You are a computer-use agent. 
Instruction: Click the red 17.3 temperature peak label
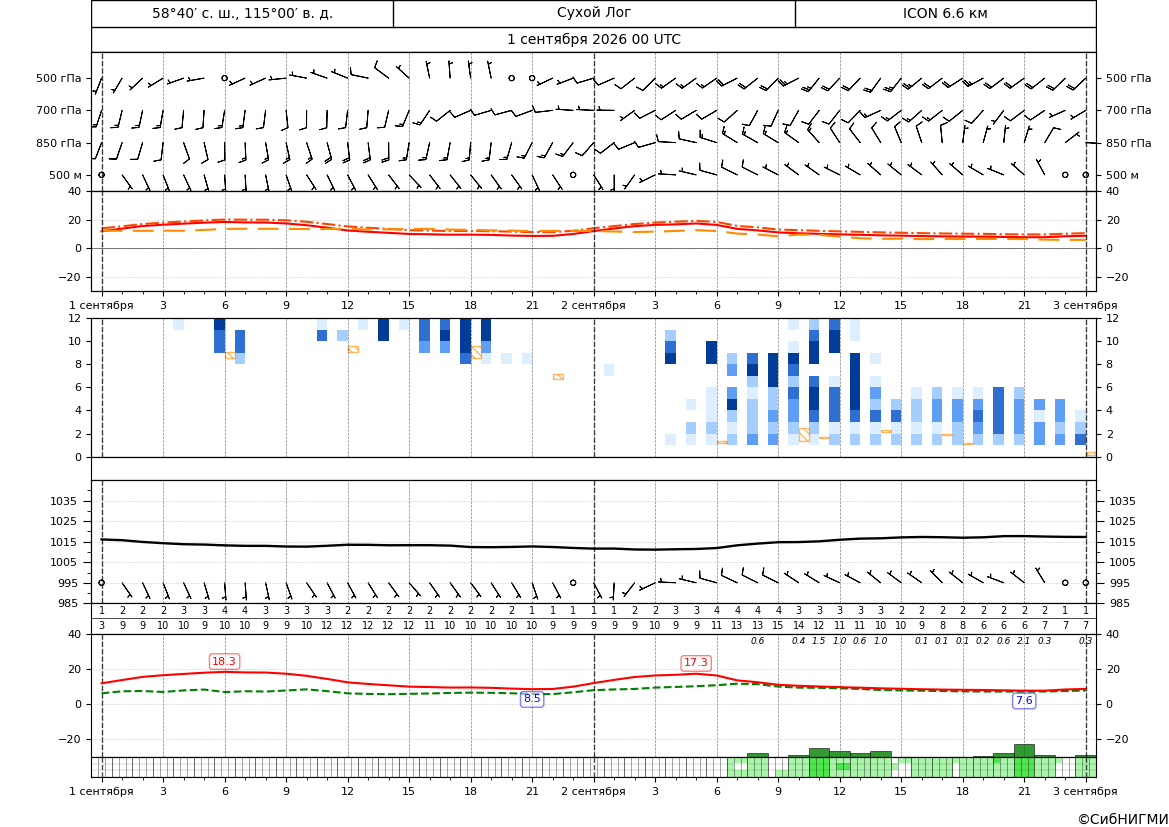click(696, 662)
